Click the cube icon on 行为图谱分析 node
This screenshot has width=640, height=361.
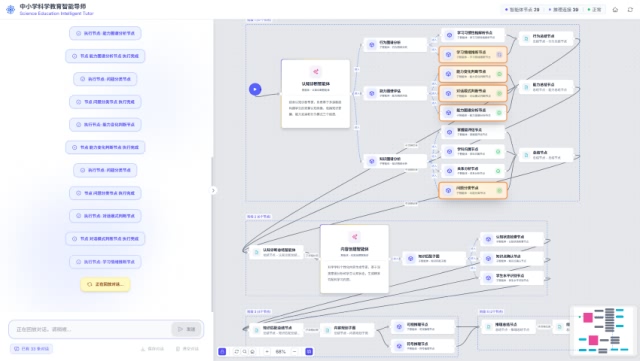pos(371,45)
